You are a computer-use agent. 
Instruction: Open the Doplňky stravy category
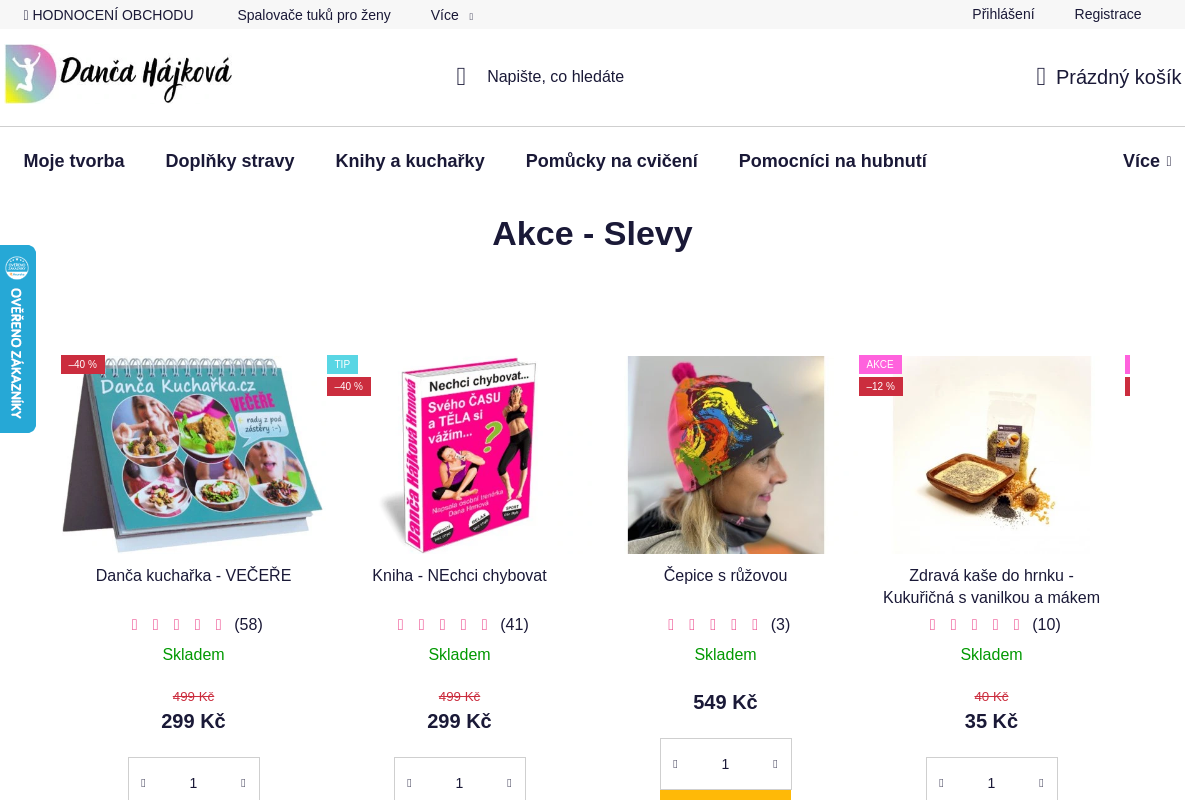230,161
